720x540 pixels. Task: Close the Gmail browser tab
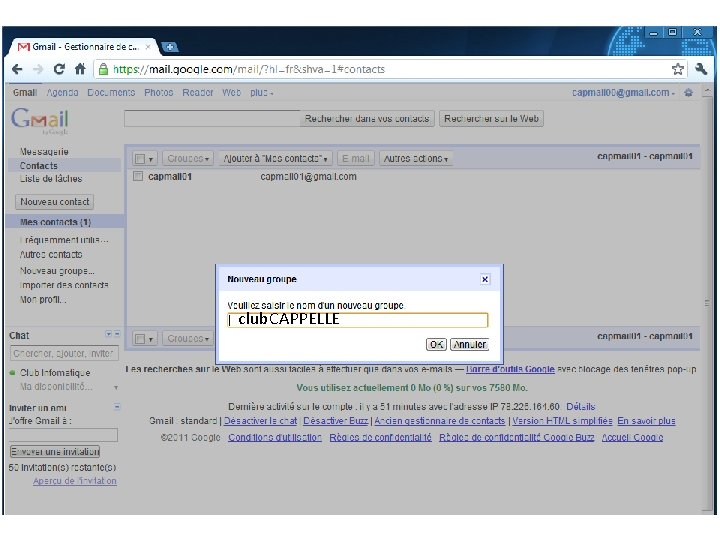coord(148,46)
